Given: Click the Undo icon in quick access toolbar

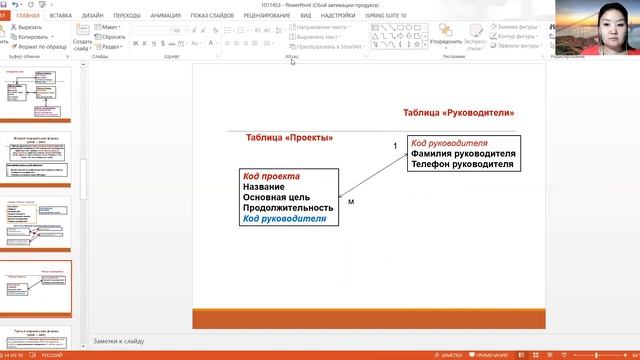Looking at the screenshot, I should point(15,4).
